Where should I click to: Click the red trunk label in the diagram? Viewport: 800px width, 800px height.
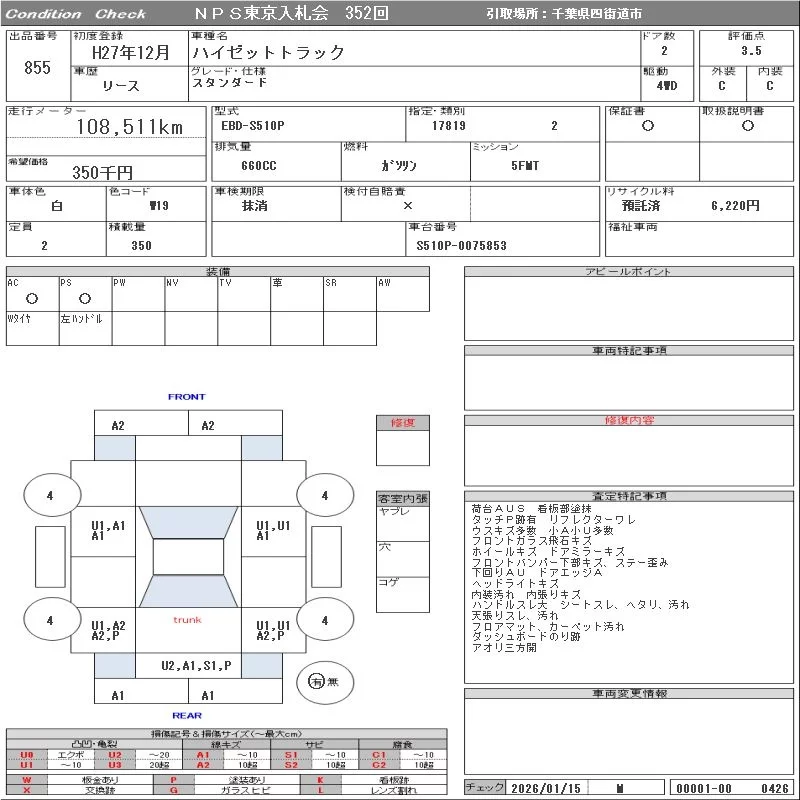(187, 620)
